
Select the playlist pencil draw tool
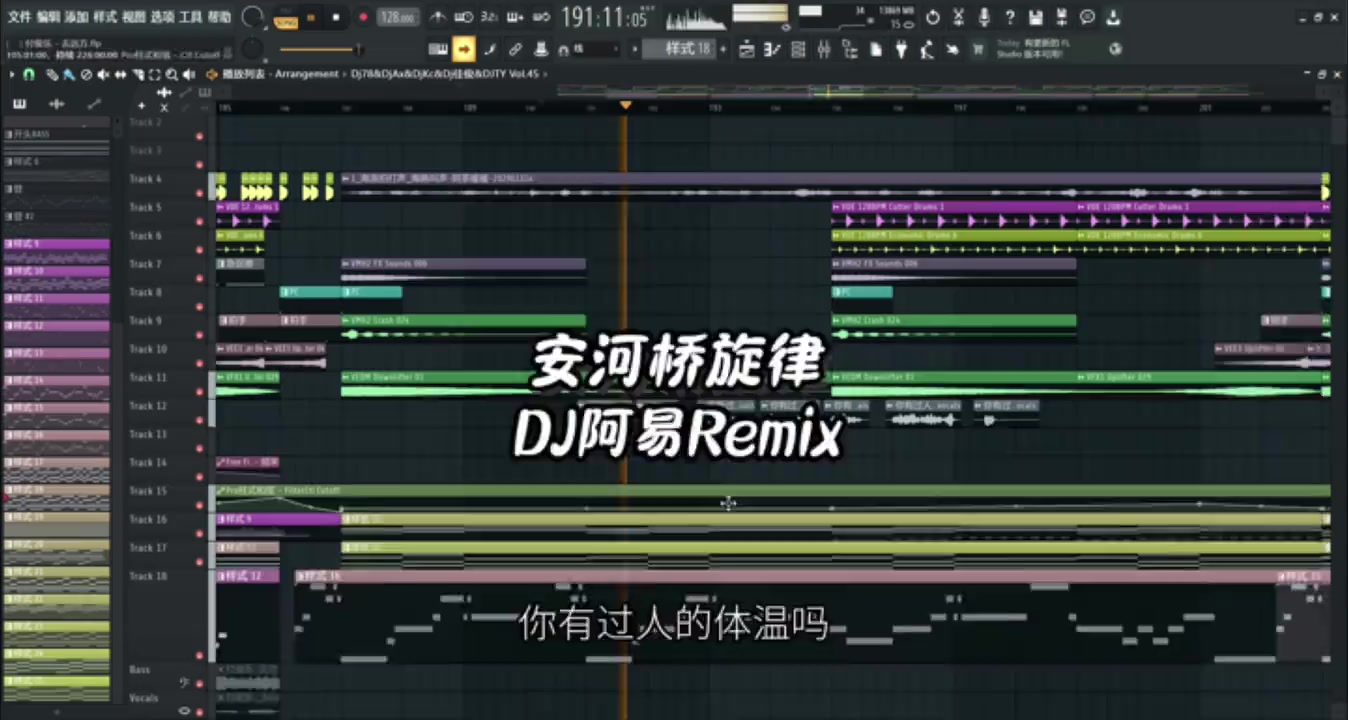pyautogui.click(x=54, y=75)
